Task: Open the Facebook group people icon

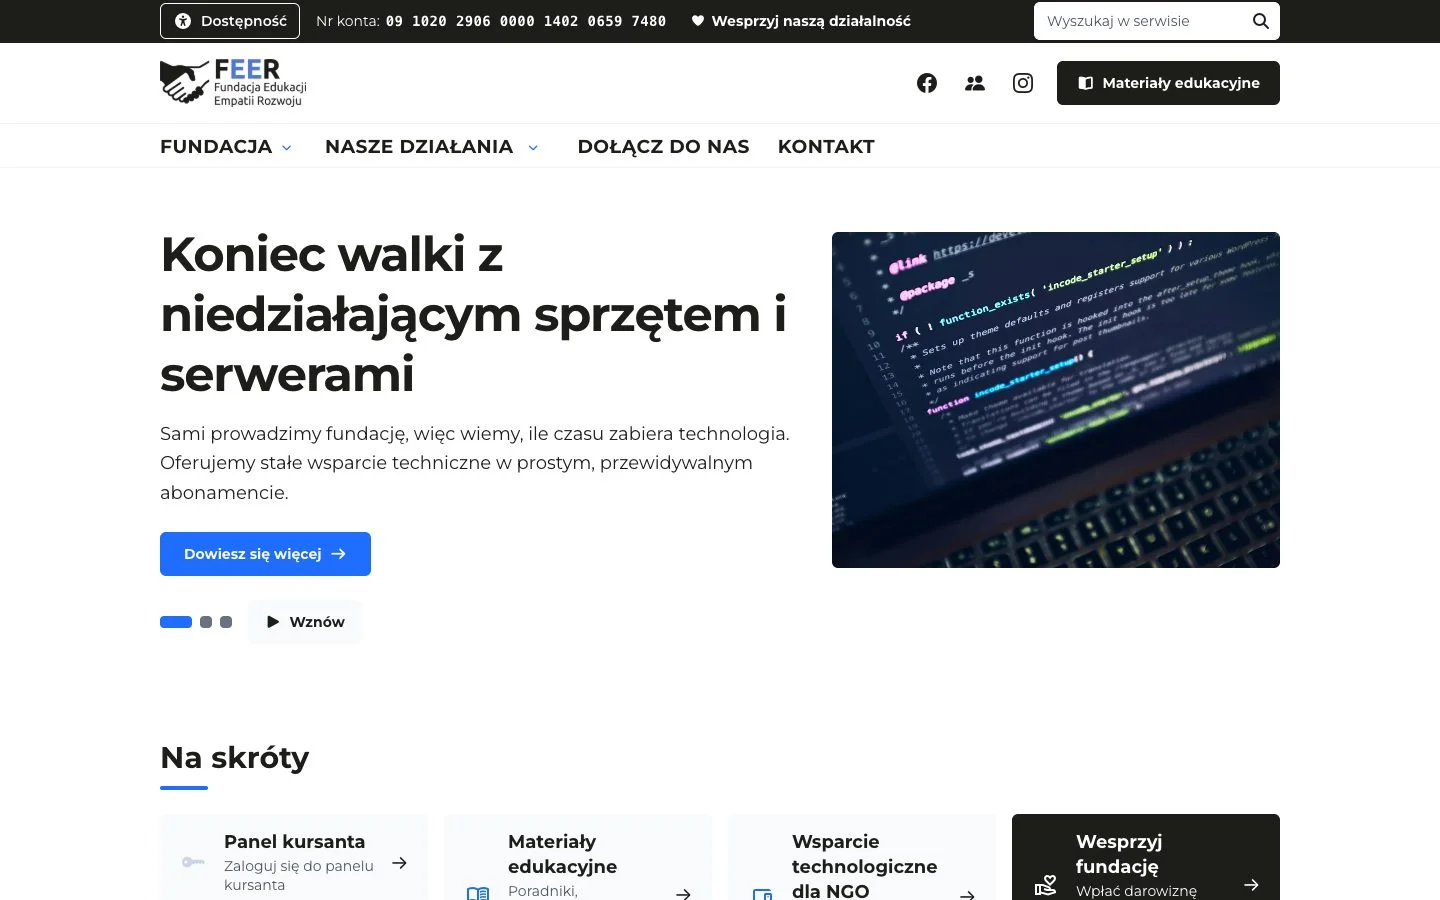Action: tap(975, 83)
